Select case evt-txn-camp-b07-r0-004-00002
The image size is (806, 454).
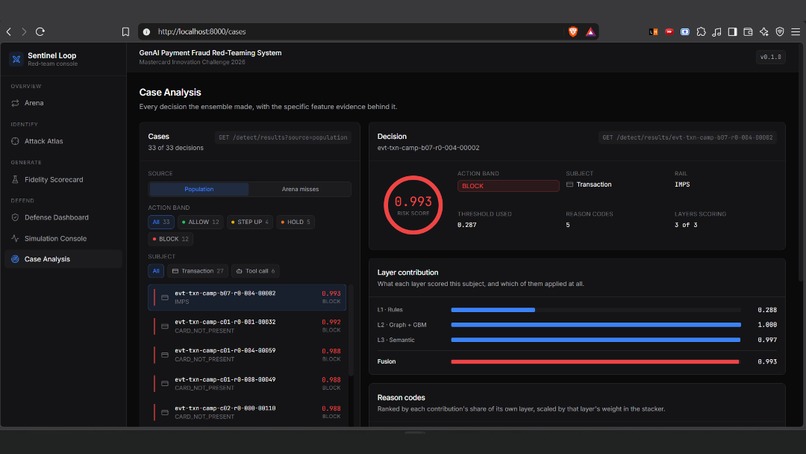click(247, 297)
